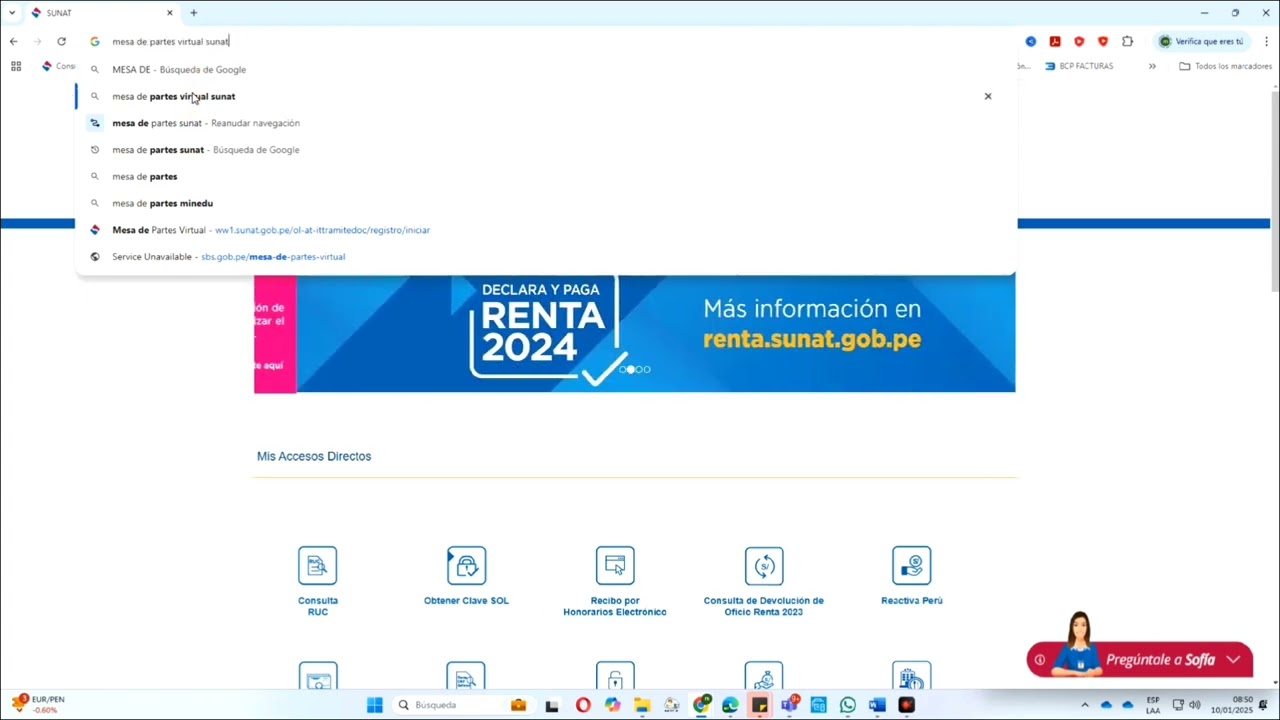This screenshot has width=1280, height=720.
Task: Open Consulta de Devolución de Oficio Renta 2023
Action: pos(764,565)
